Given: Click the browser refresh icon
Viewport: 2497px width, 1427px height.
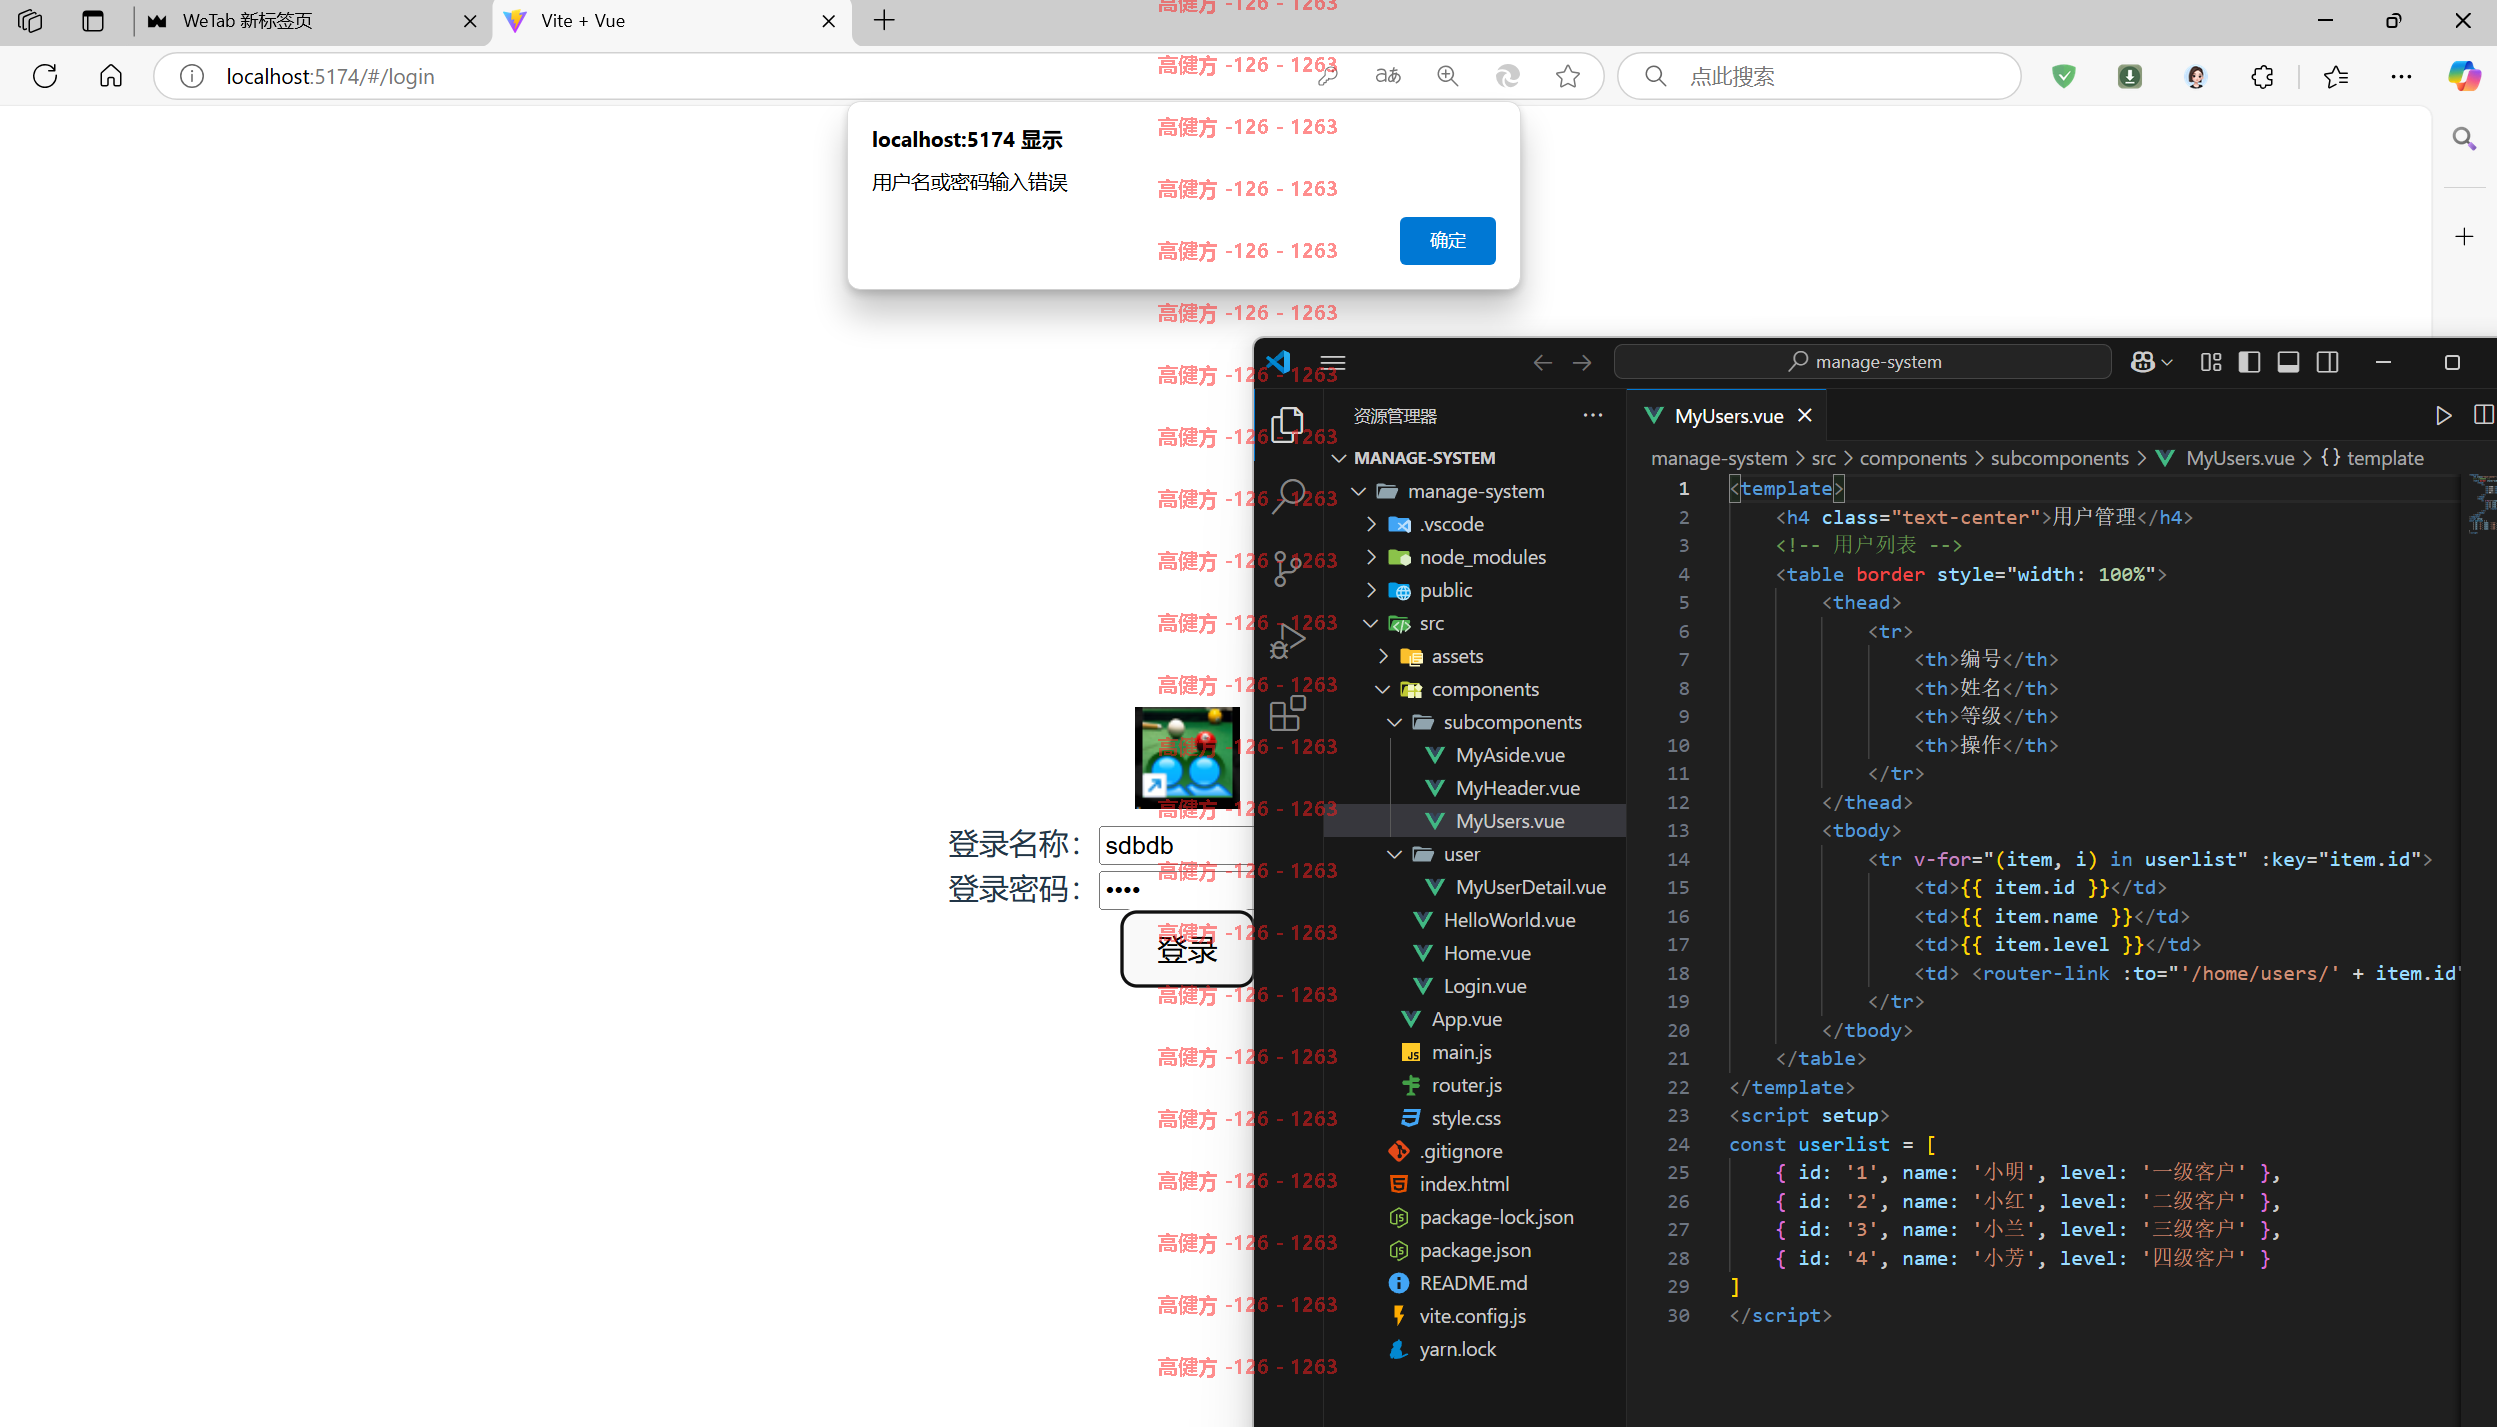Looking at the screenshot, I should pos(45,76).
